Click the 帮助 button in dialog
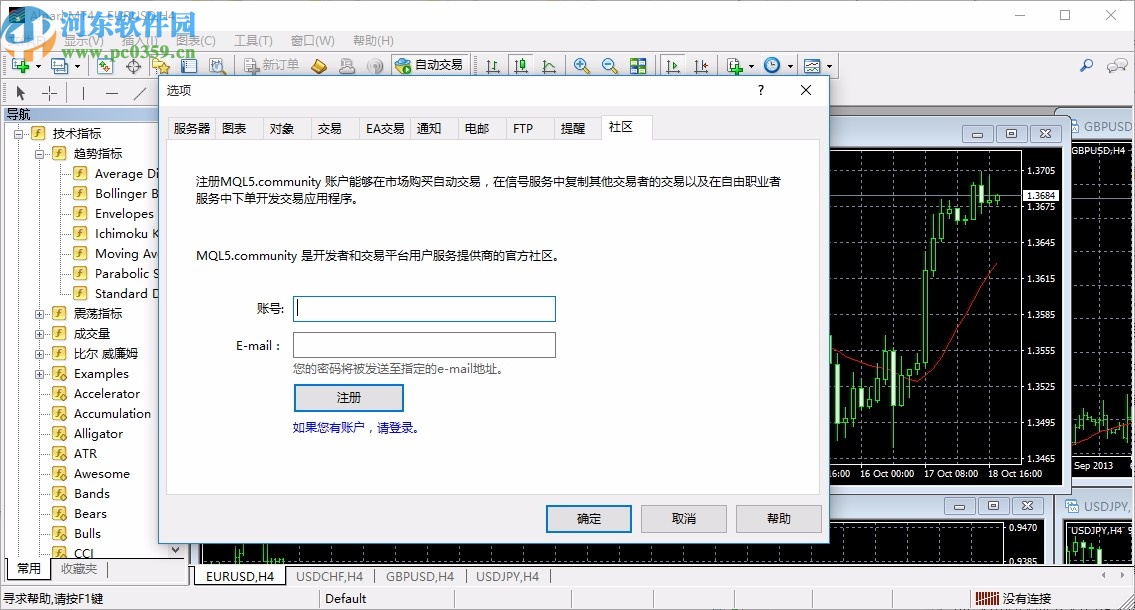 (x=779, y=519)
